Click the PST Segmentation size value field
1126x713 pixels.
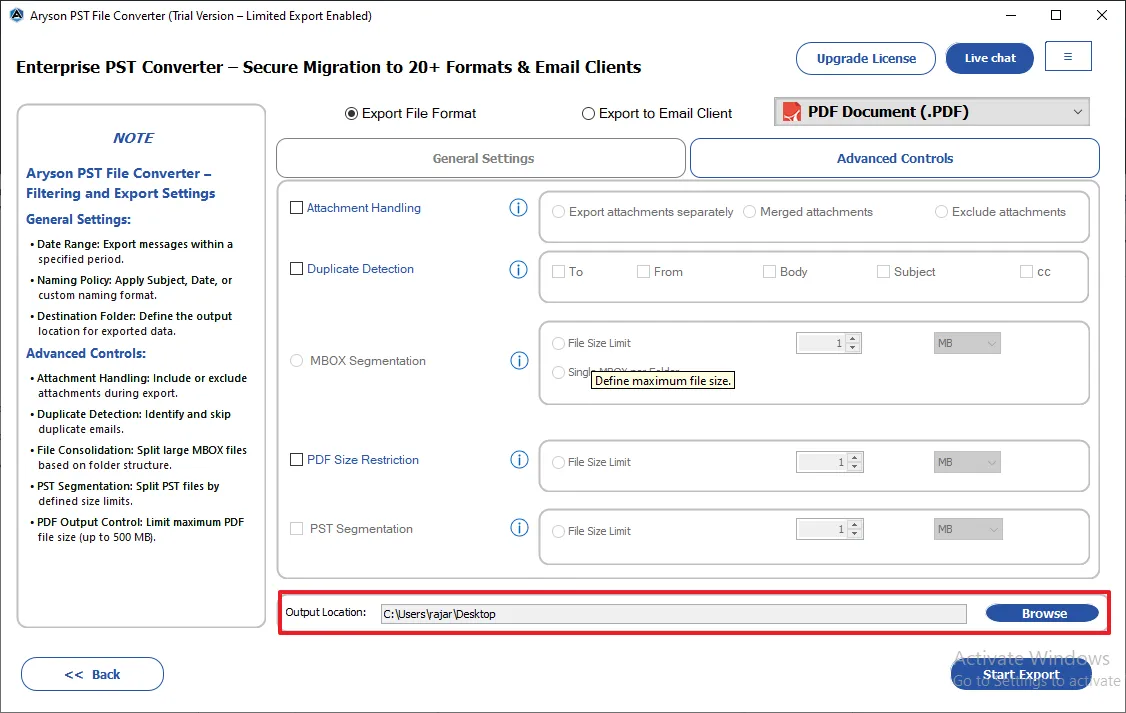(822, 529)
